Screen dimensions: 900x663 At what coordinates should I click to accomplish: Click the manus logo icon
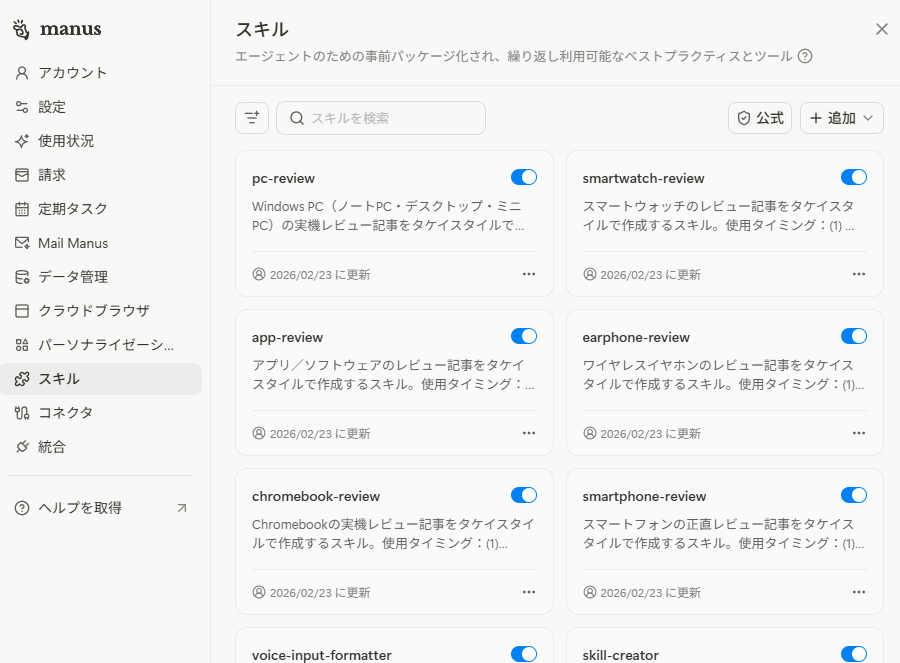pyautogui.click(x=22, y=29)
